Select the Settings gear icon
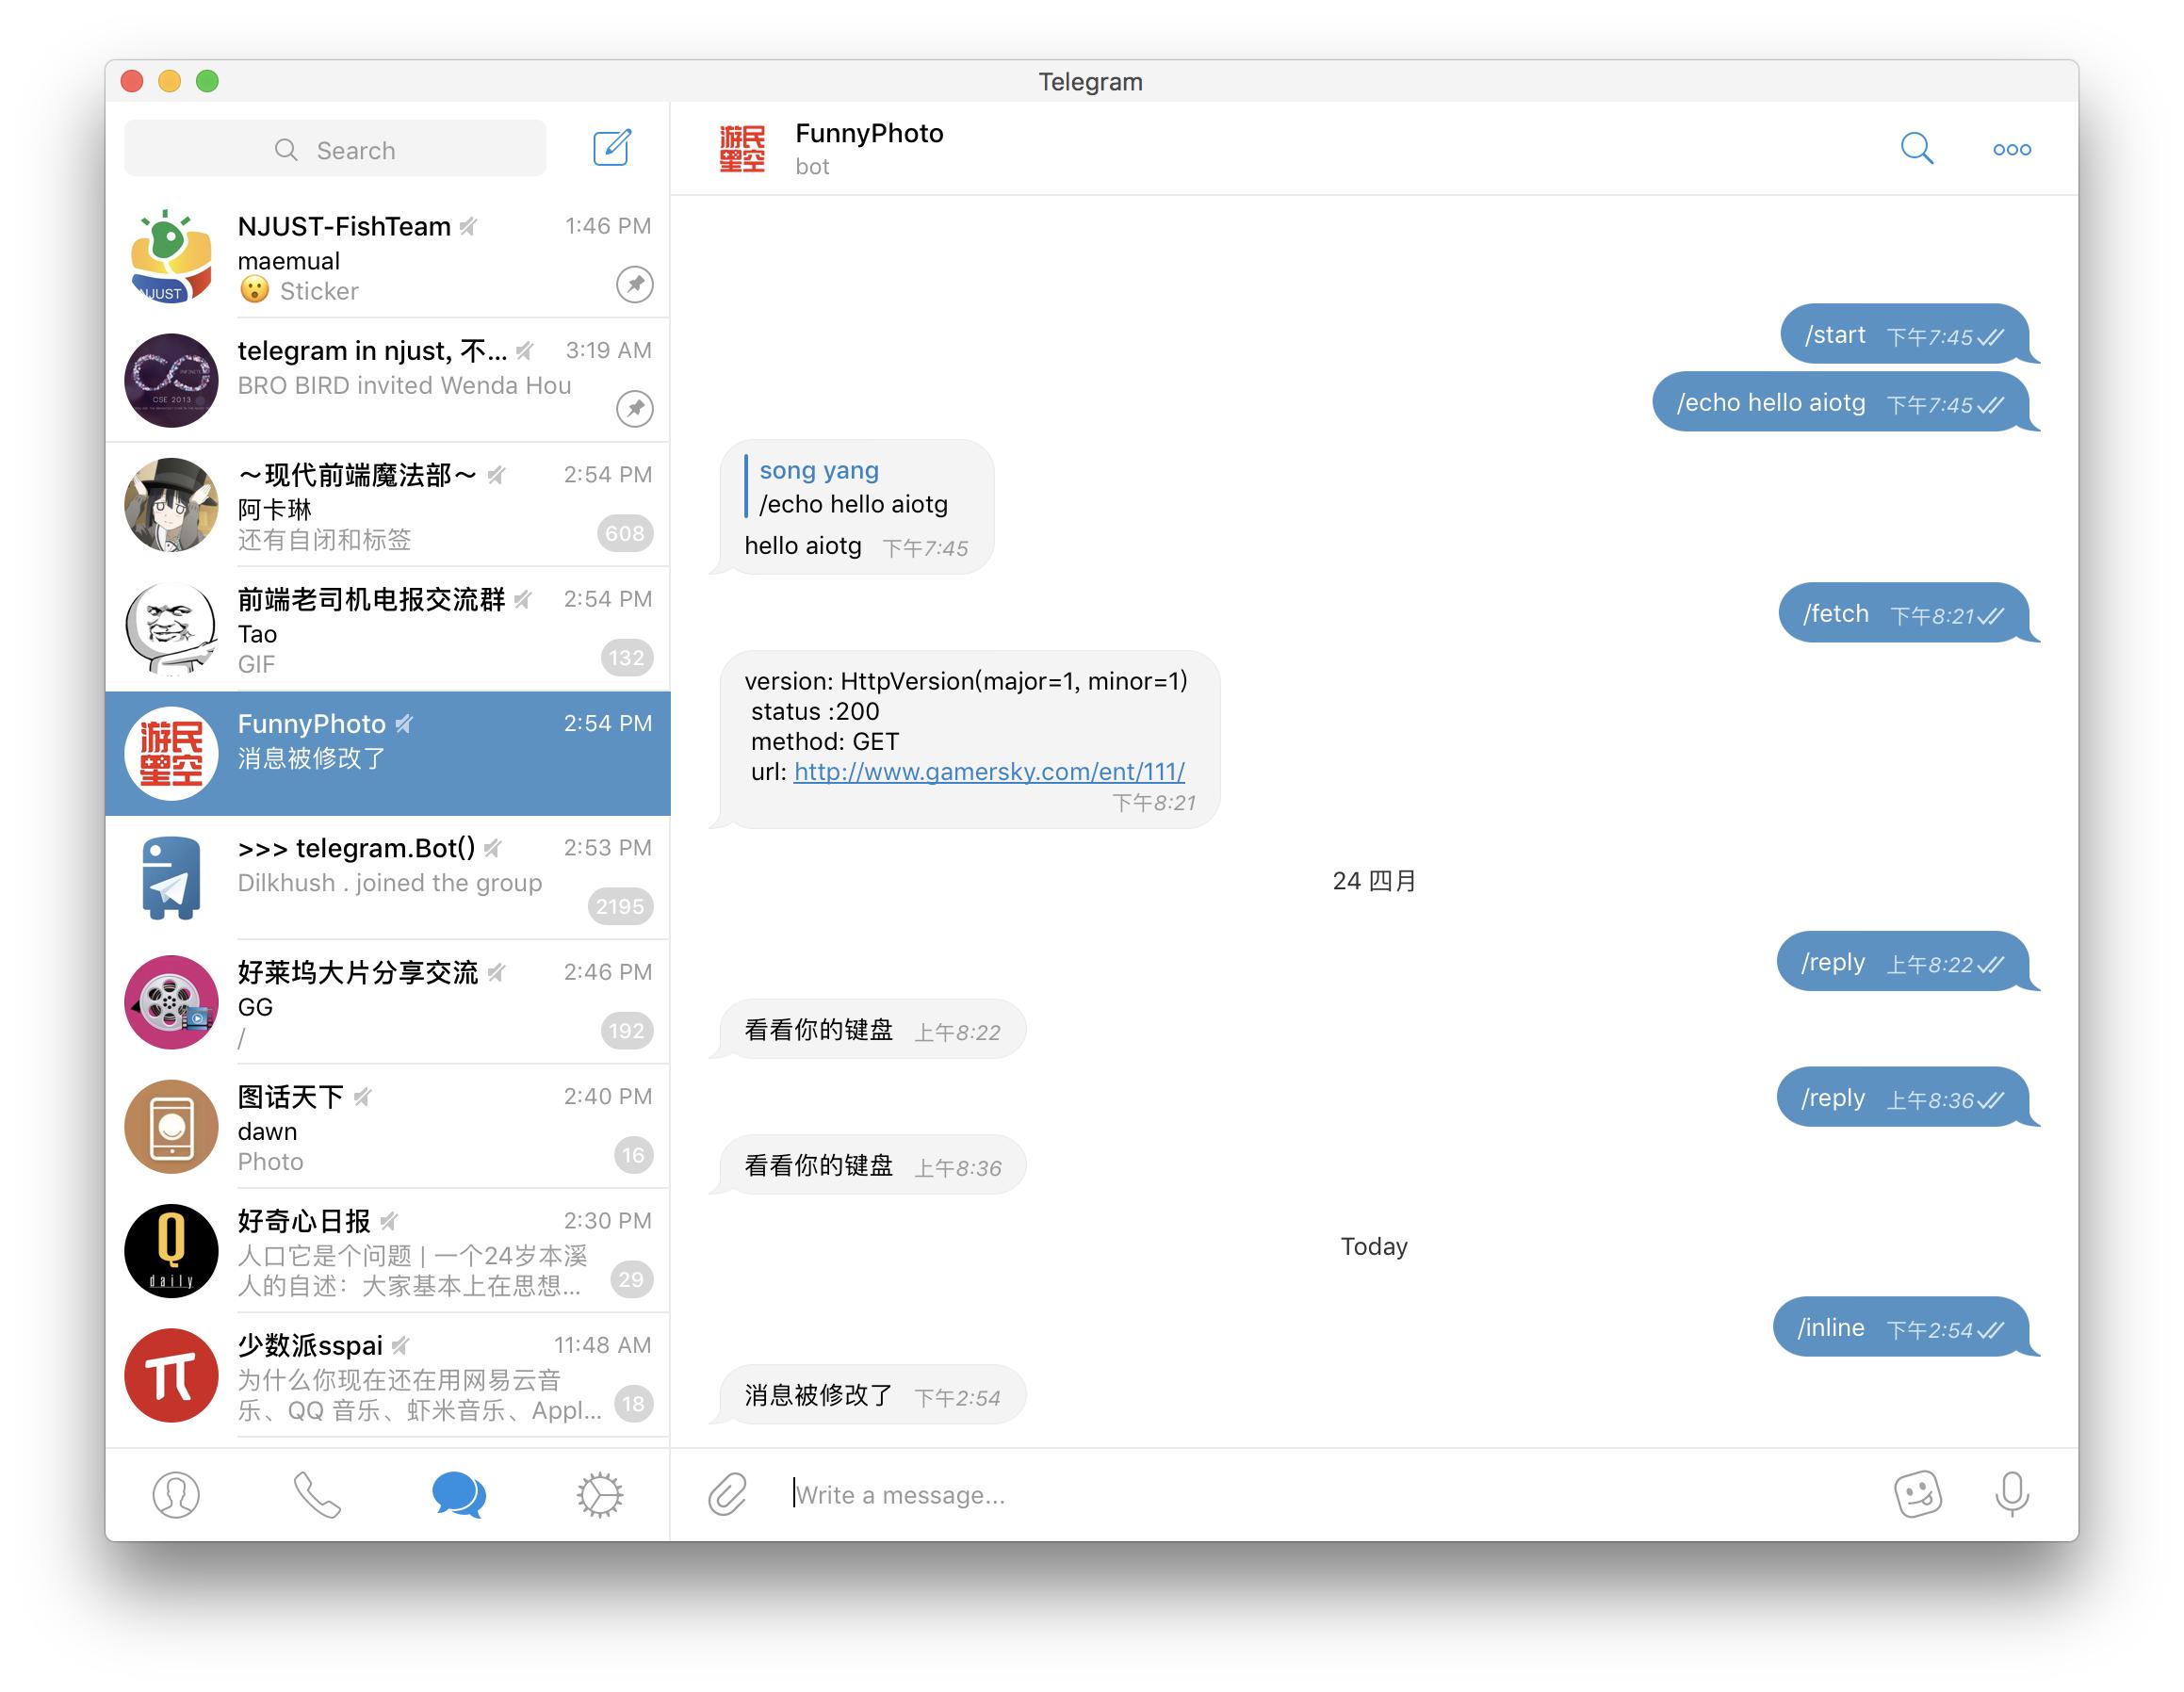The image size is (2184, 1692). pyautogui.click(x=599, y=1493)
